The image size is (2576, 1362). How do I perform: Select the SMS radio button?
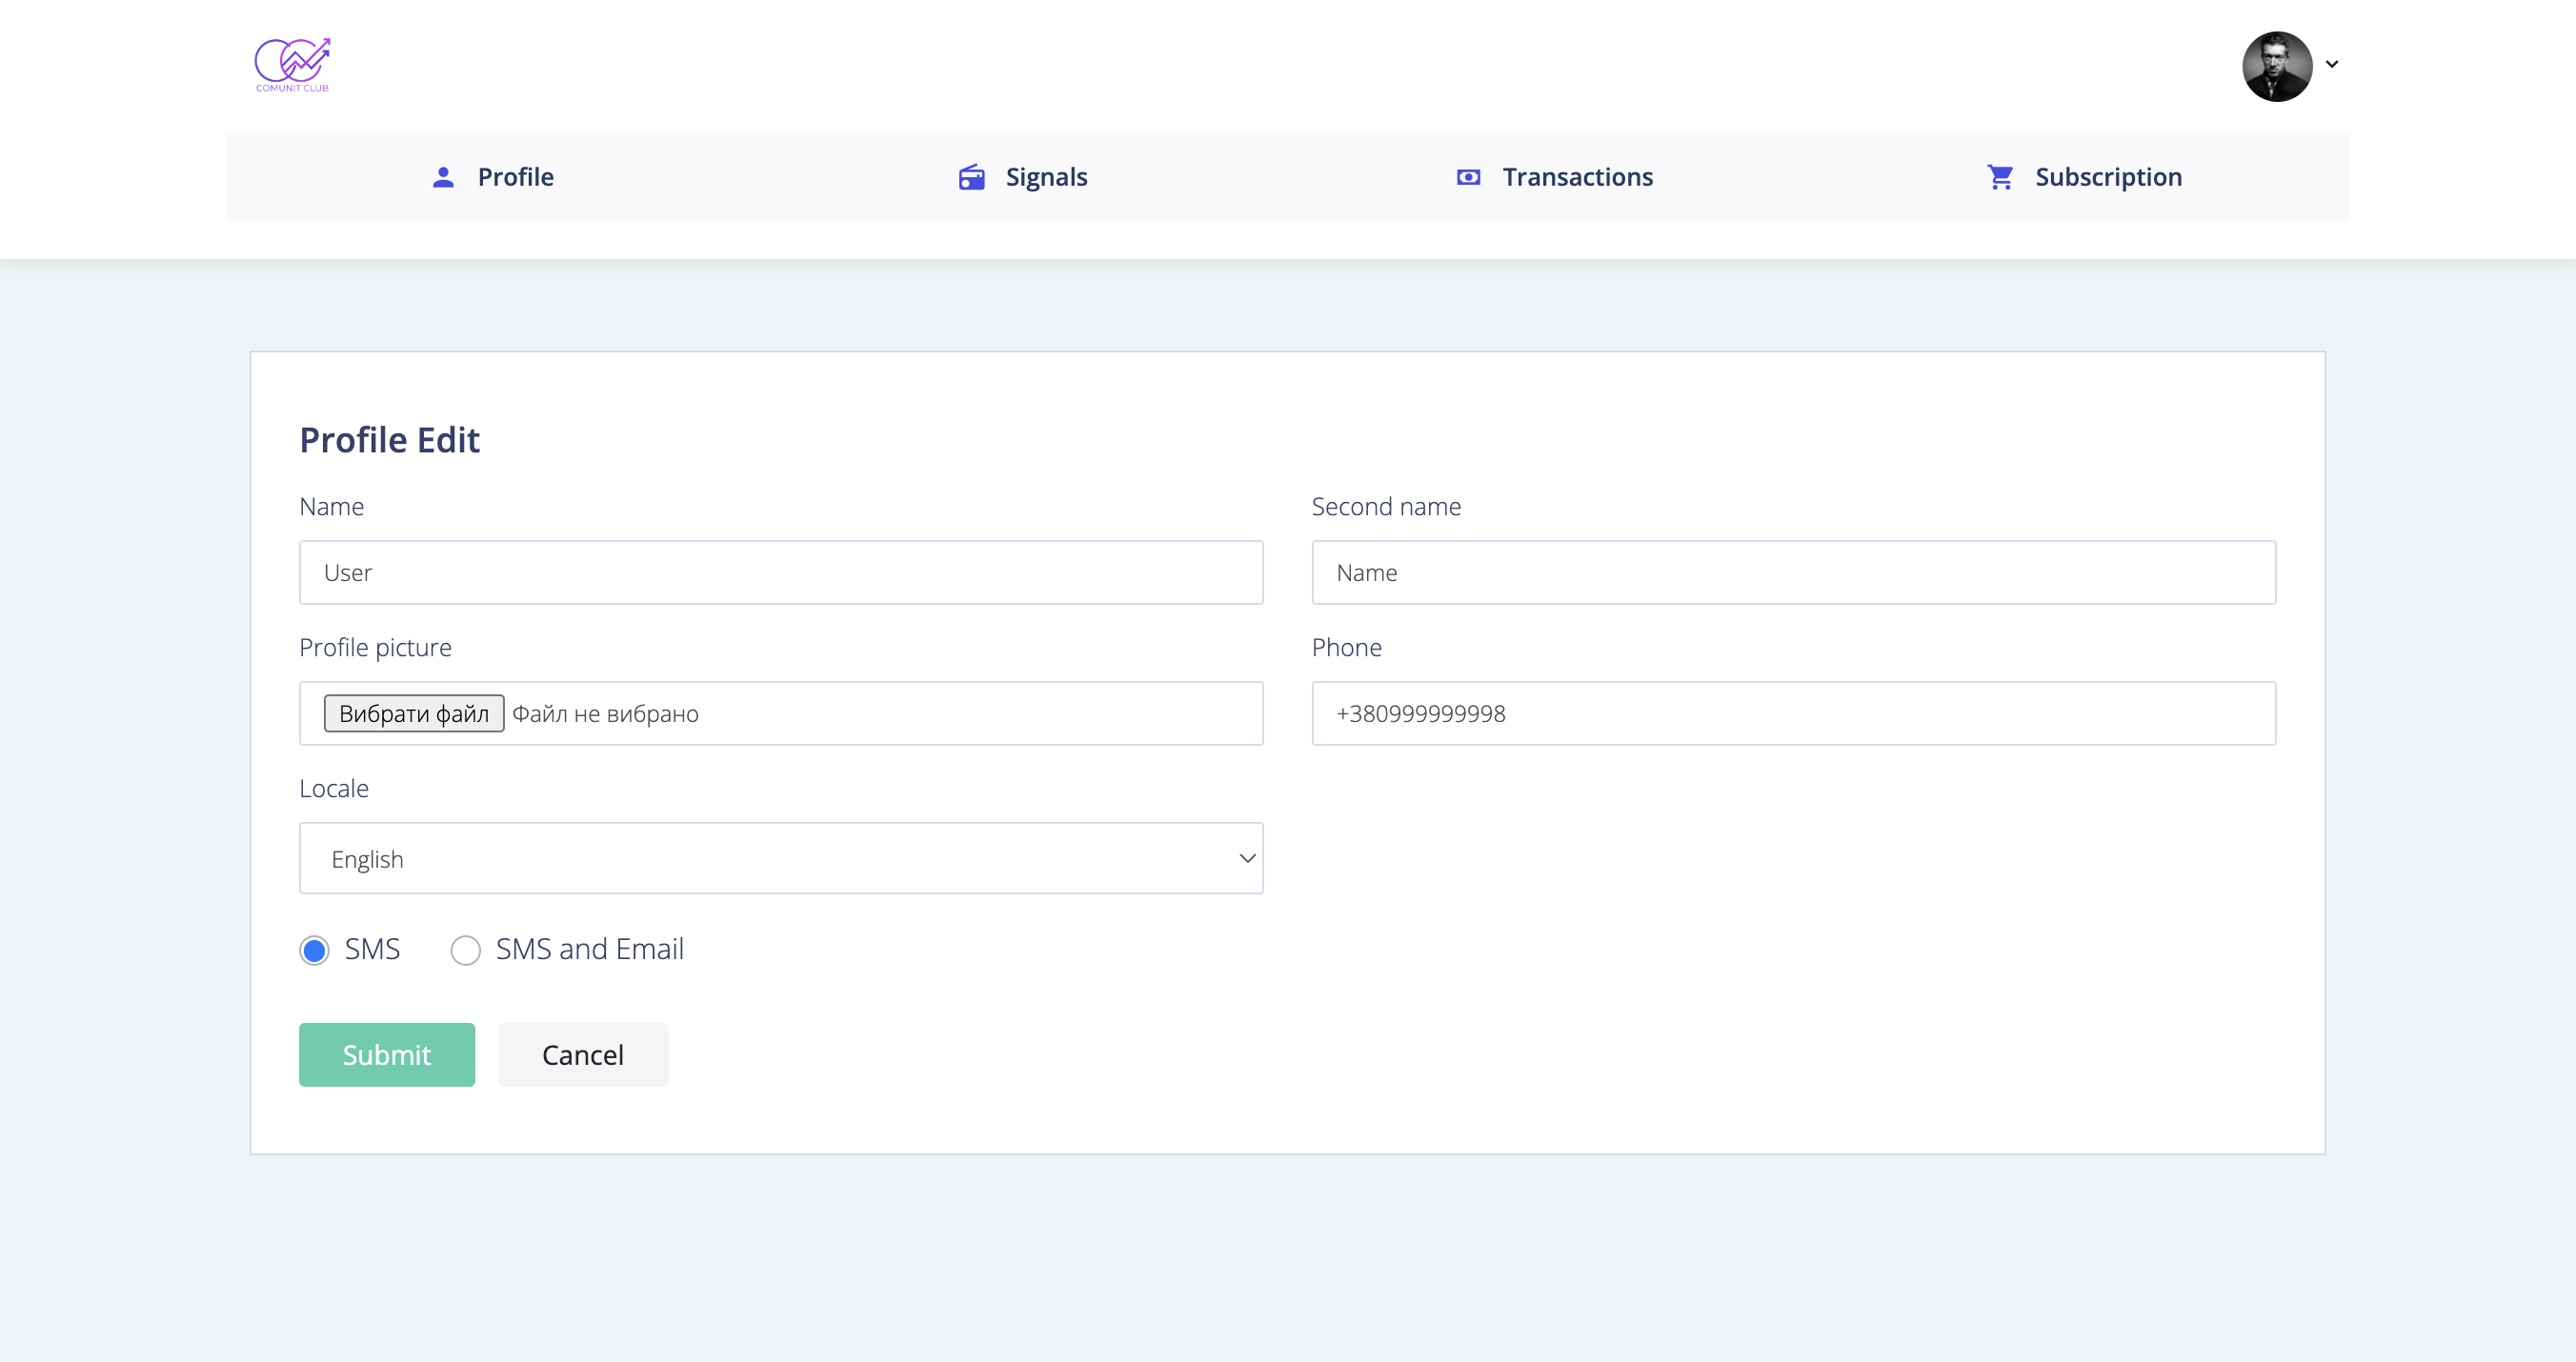point(314,950)
